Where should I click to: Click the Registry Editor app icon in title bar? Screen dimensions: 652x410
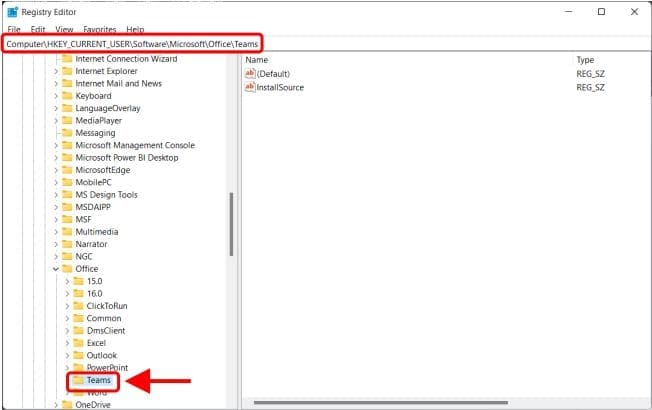[x=13, y=12]
